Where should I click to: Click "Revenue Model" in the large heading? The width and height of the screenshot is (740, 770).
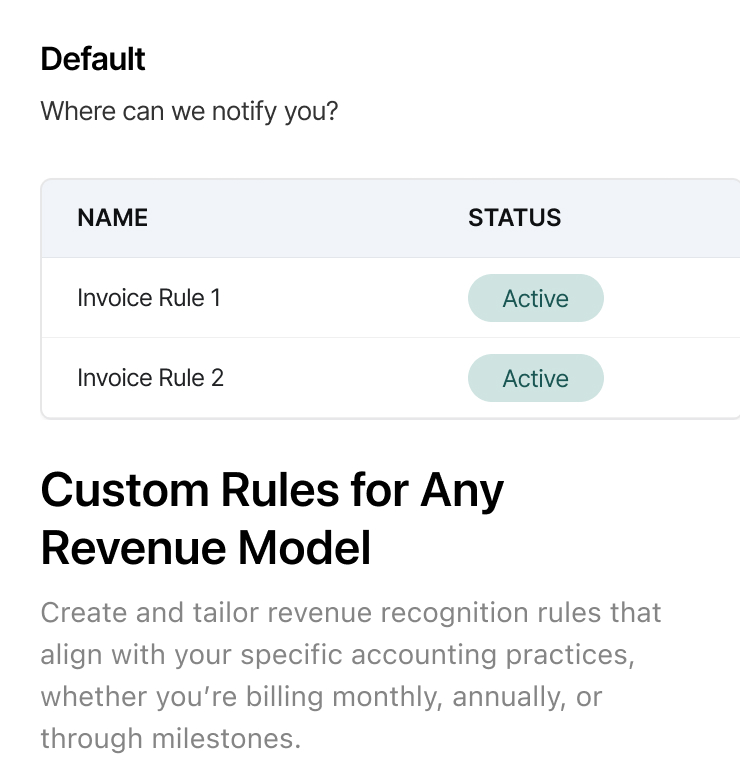pyautogui.click(x=205, y=548)
